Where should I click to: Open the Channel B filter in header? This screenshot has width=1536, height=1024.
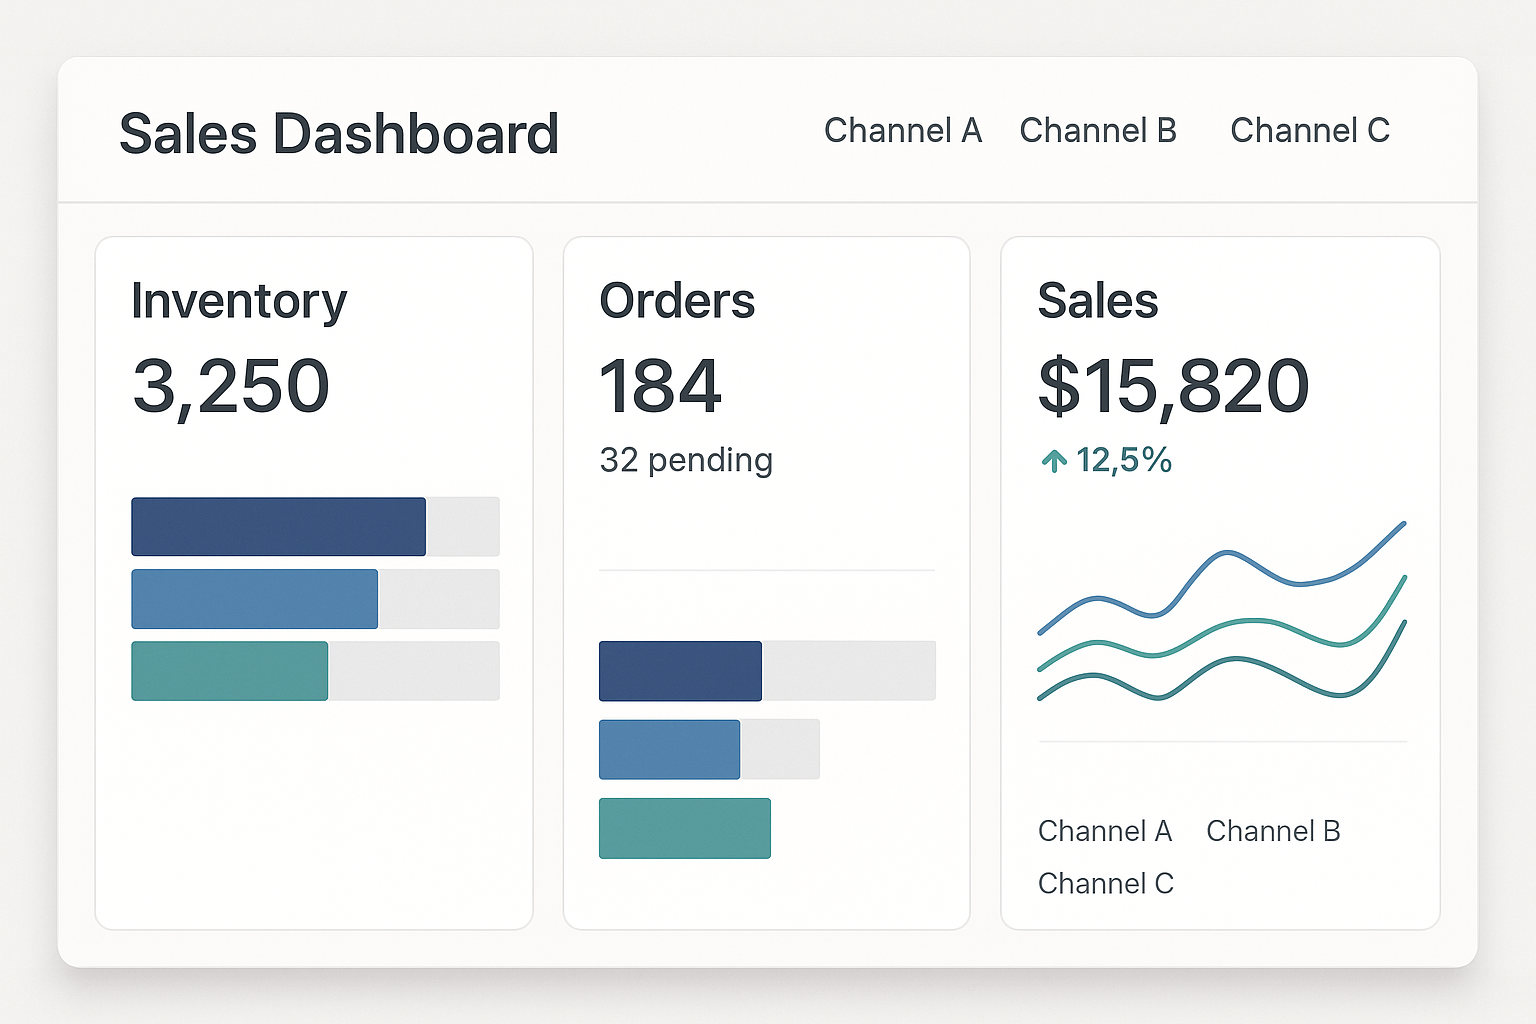click(x=1098, y=130)
